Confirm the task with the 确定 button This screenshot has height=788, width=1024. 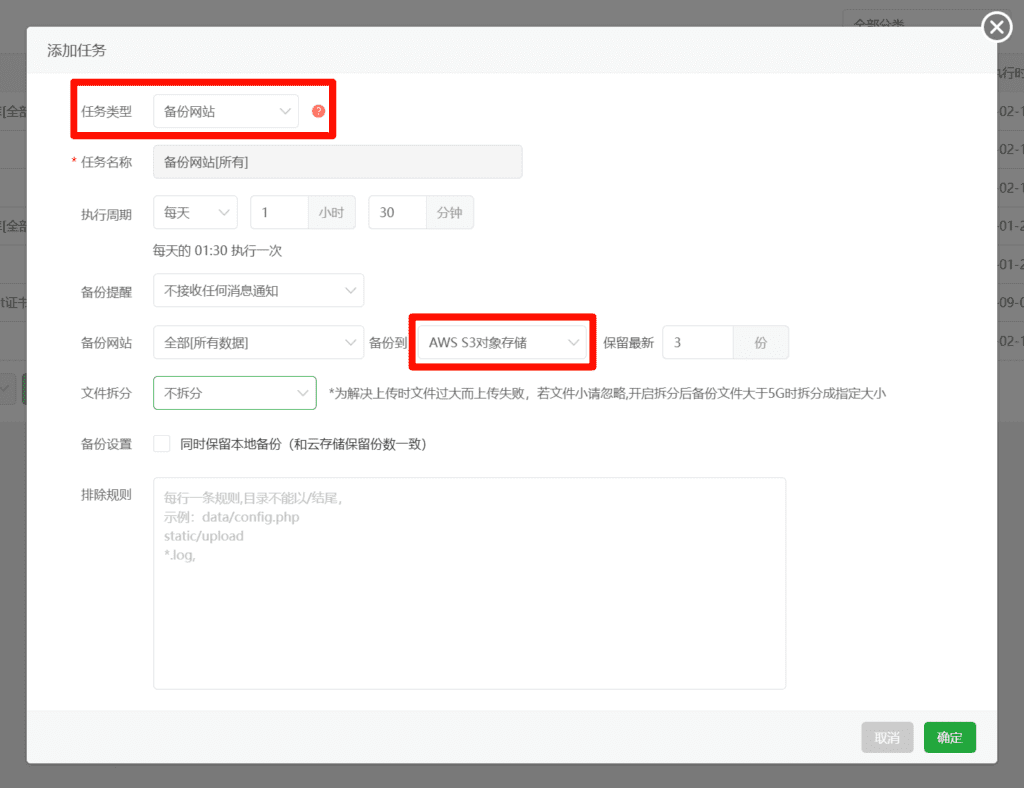coord(949,738)
